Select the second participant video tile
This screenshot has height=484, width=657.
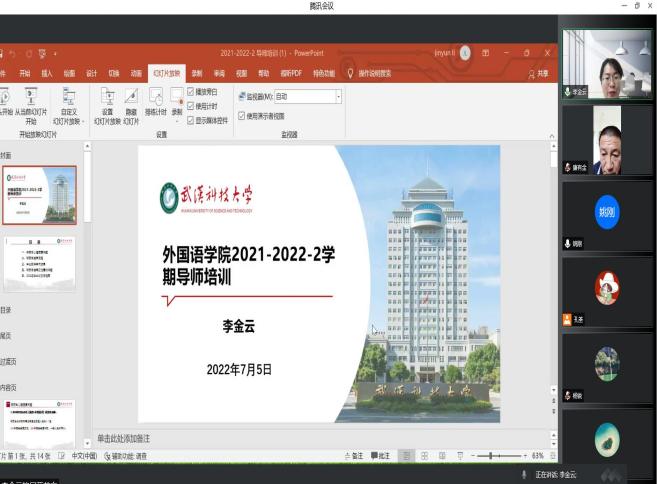[x=607, y=140]
